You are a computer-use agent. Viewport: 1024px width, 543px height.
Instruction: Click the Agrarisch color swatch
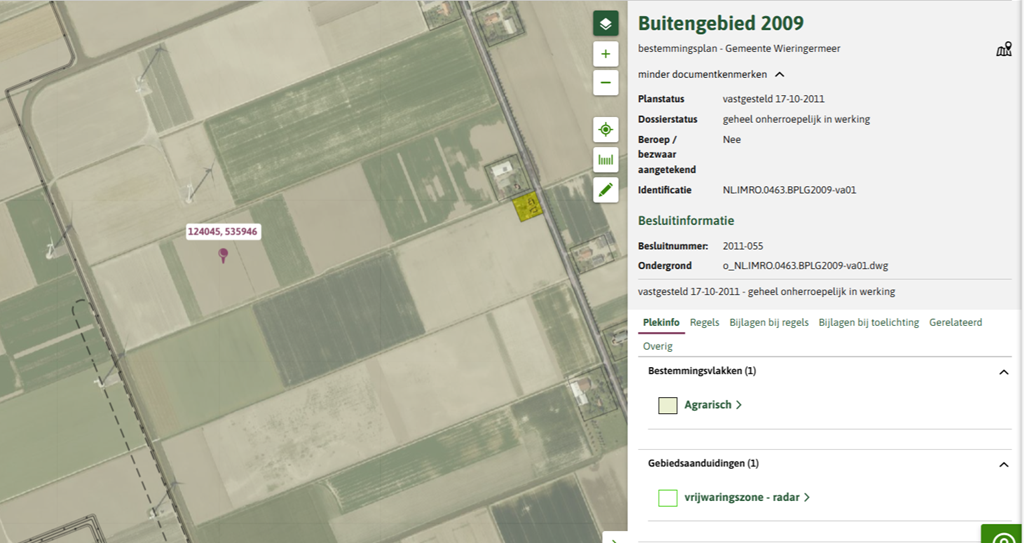pyautogui.click(x=668, y=405)
